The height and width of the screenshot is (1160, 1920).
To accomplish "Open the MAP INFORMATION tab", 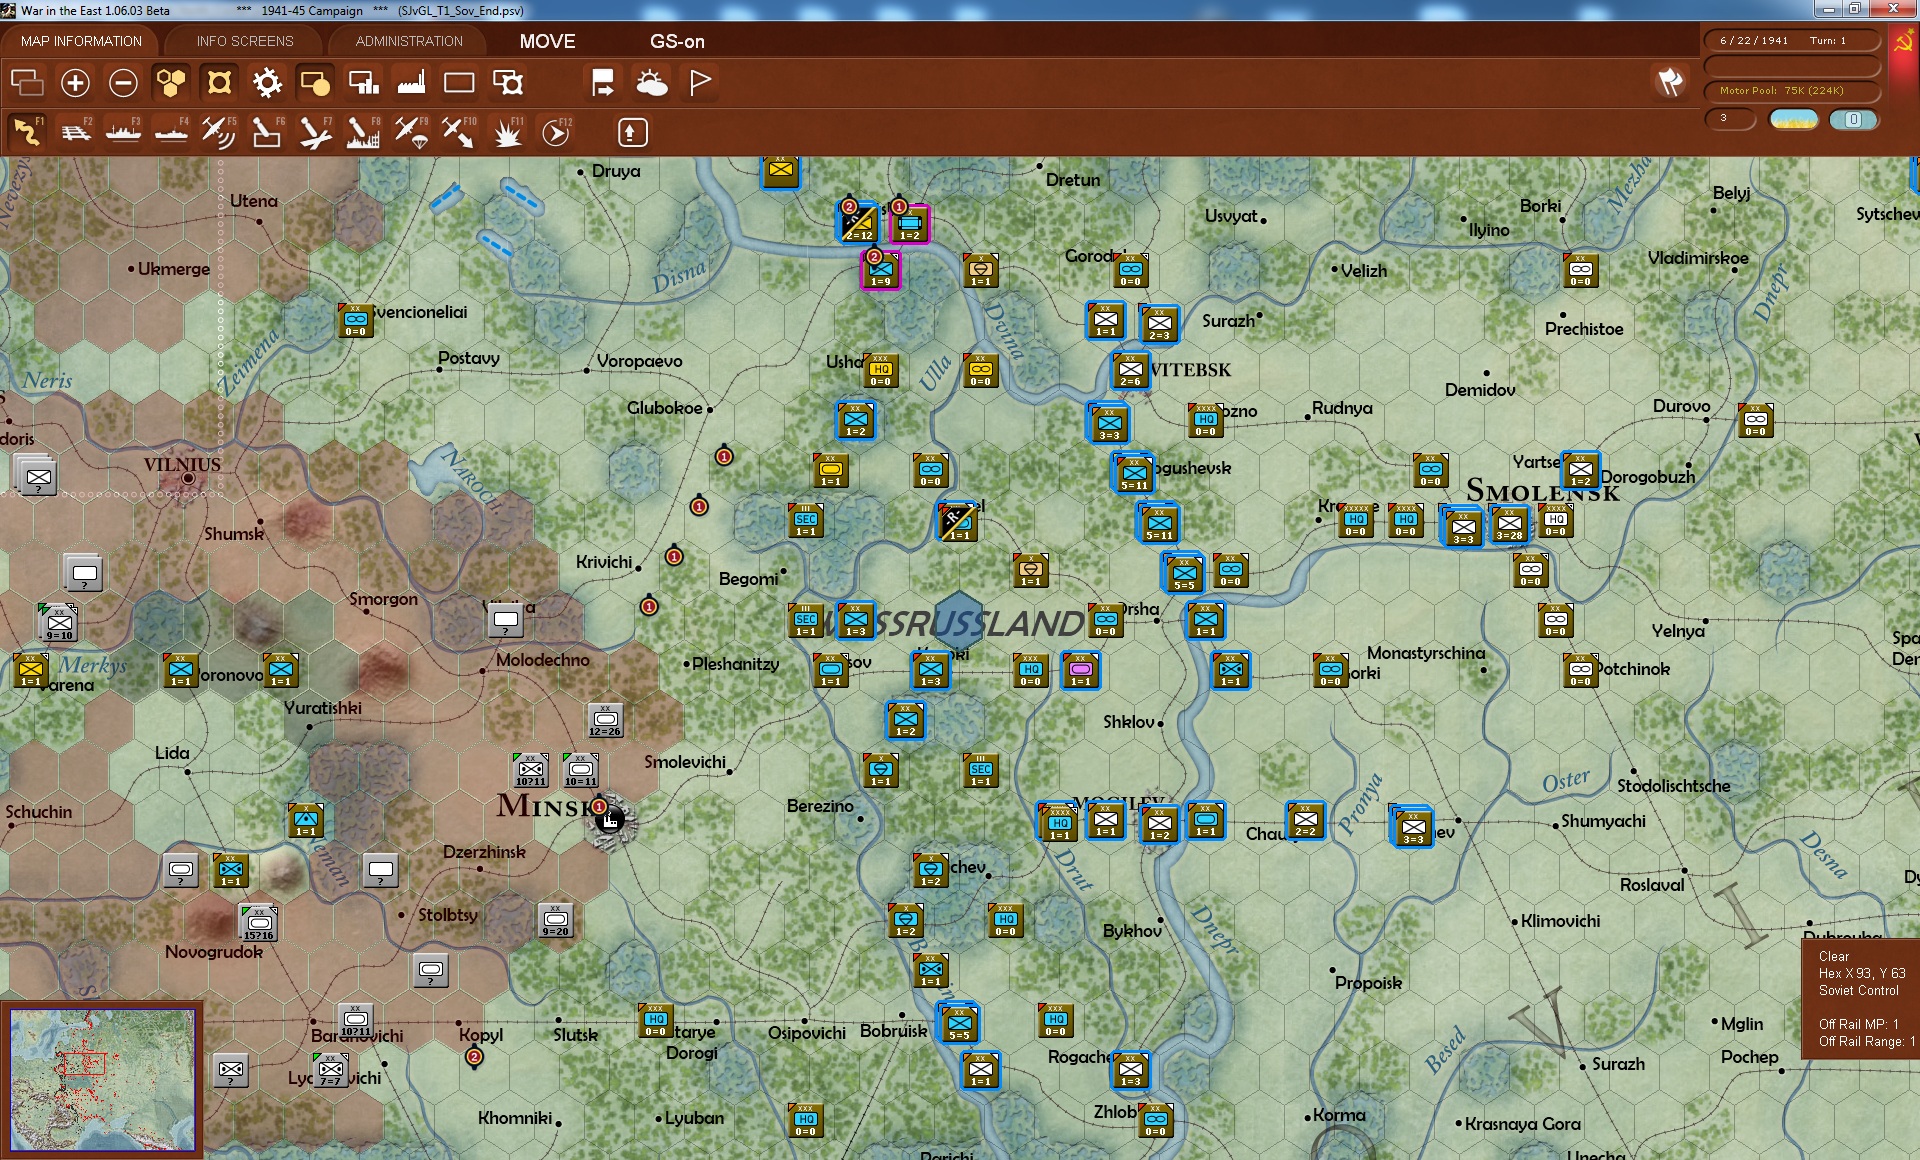I will (81, 41).
